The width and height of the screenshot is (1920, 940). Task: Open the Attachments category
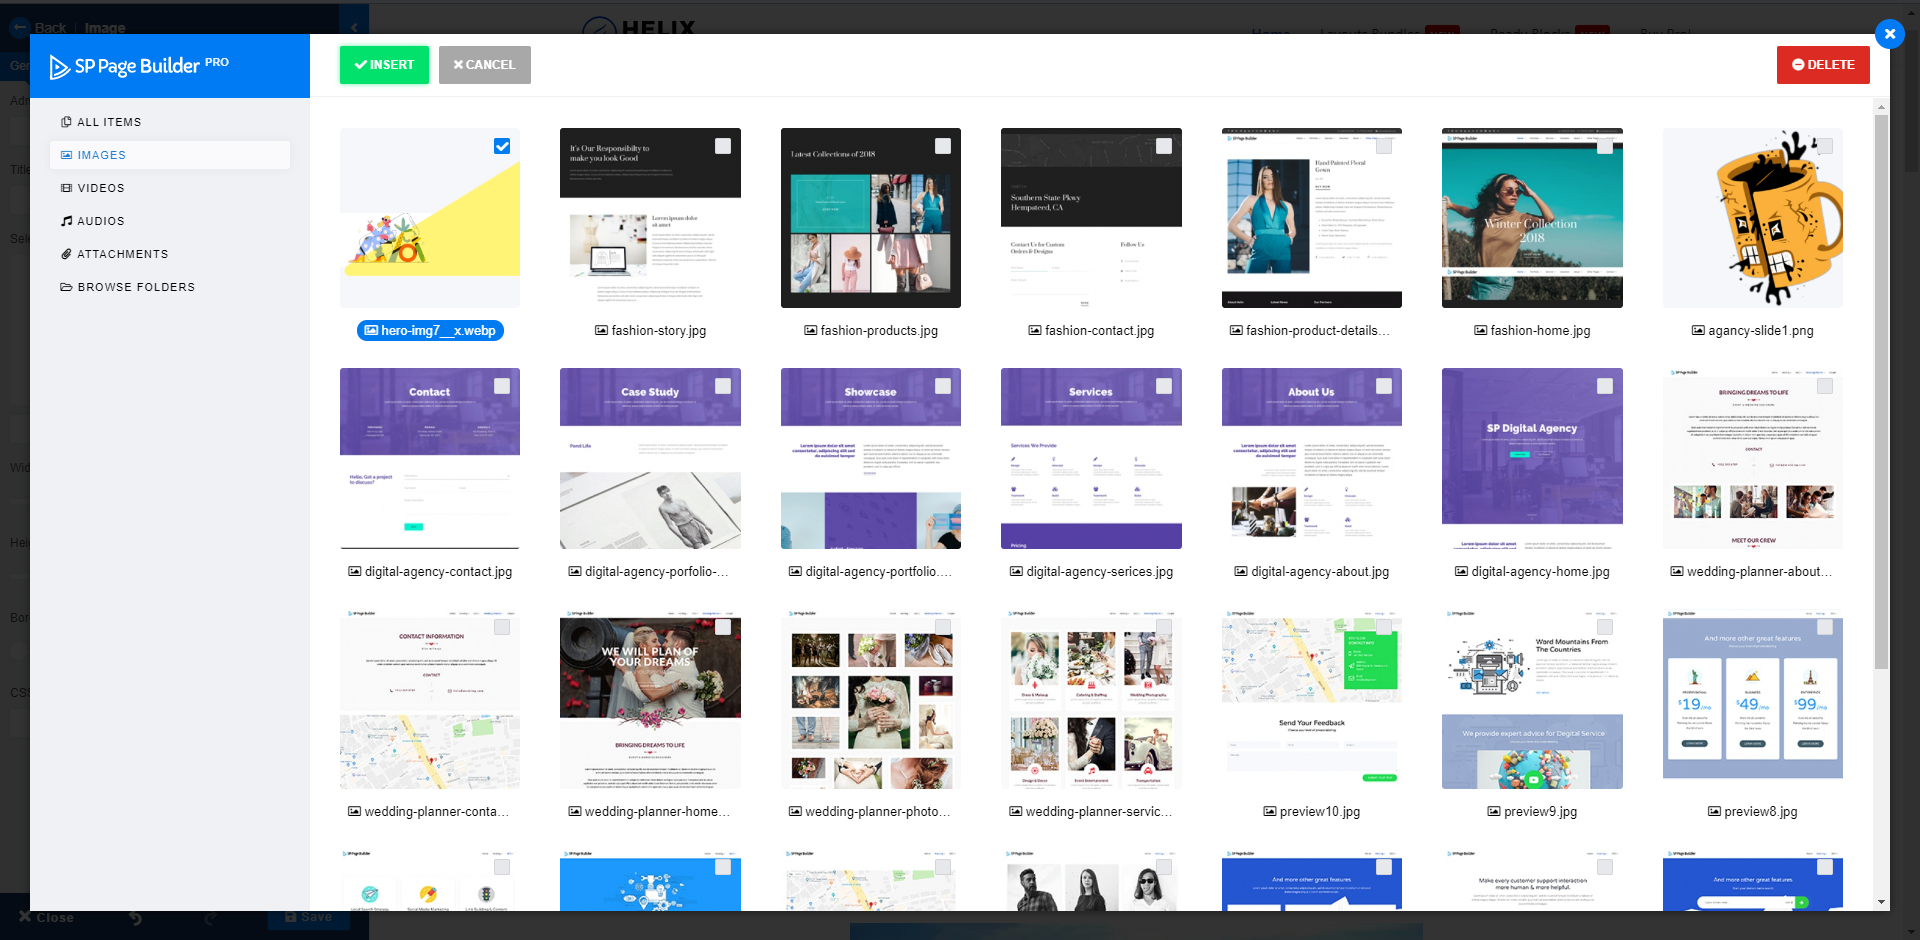click(x=170, y=254)
